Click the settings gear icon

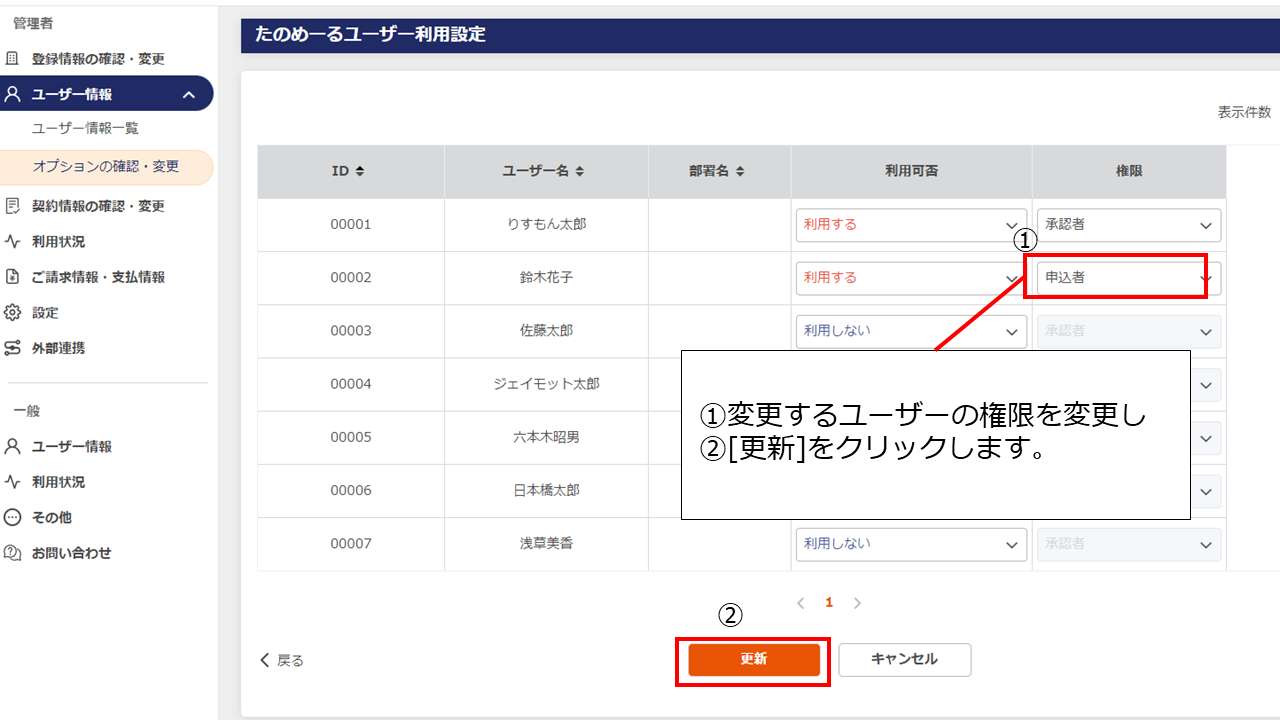(12, 313)
